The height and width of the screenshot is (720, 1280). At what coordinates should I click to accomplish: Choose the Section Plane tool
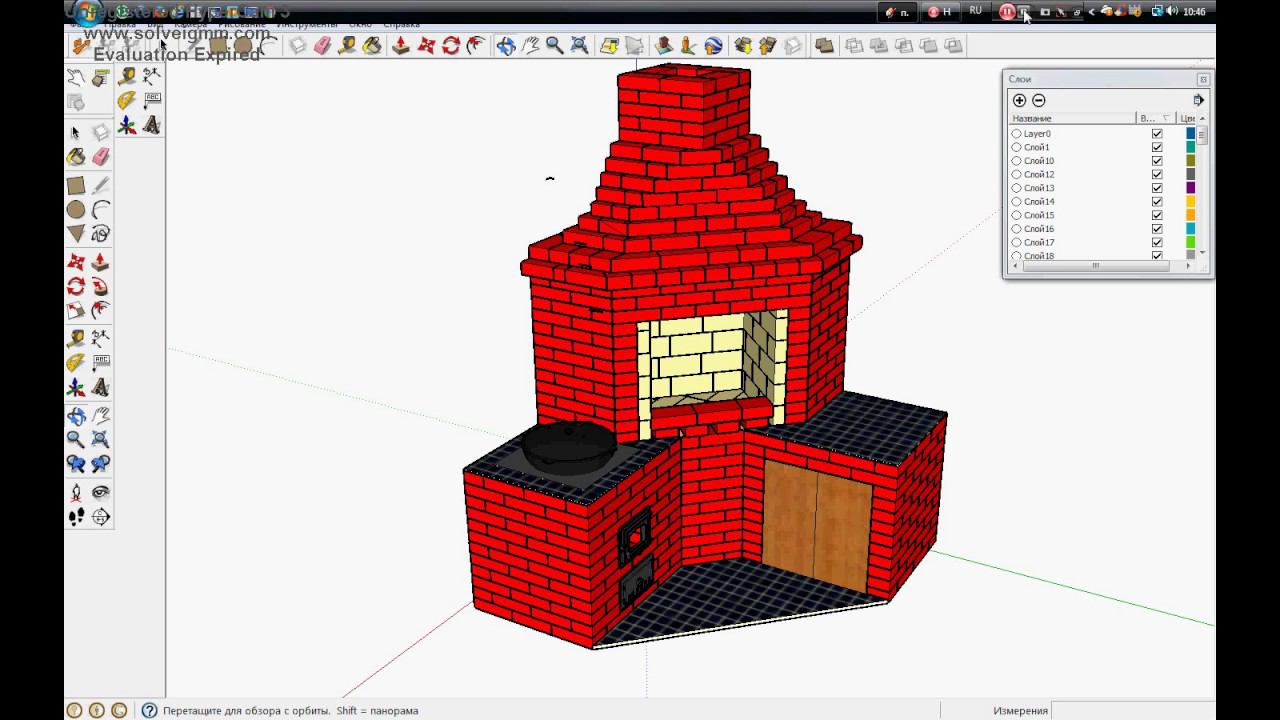coord(100,517)
